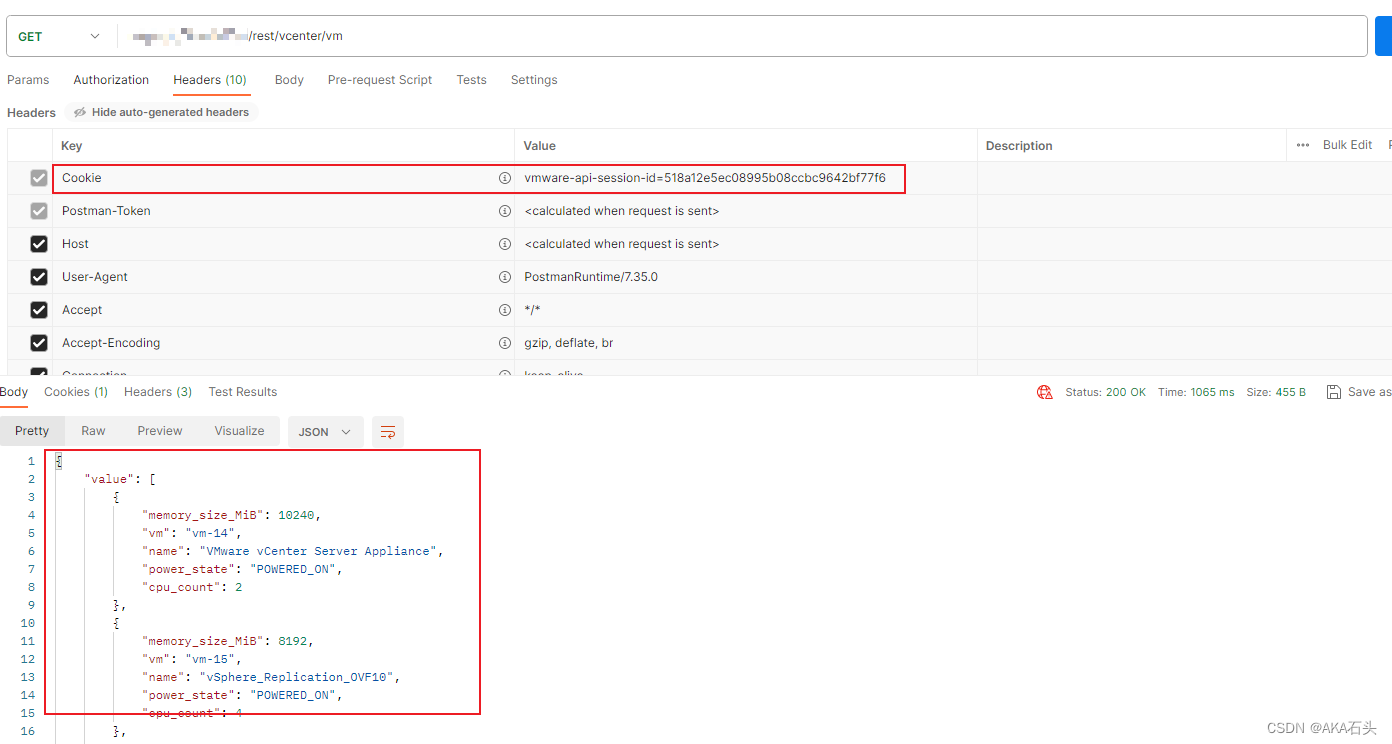Collapse the JSON root object on line 1

[x=57, y=458]
